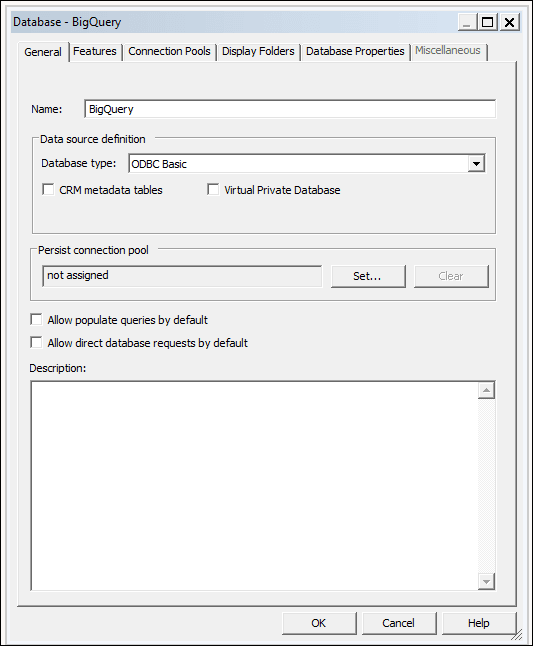The height and width of the screenshot is (646, 533).
Task: Check the Virtual Private Database option
Action: click(213, 190)
